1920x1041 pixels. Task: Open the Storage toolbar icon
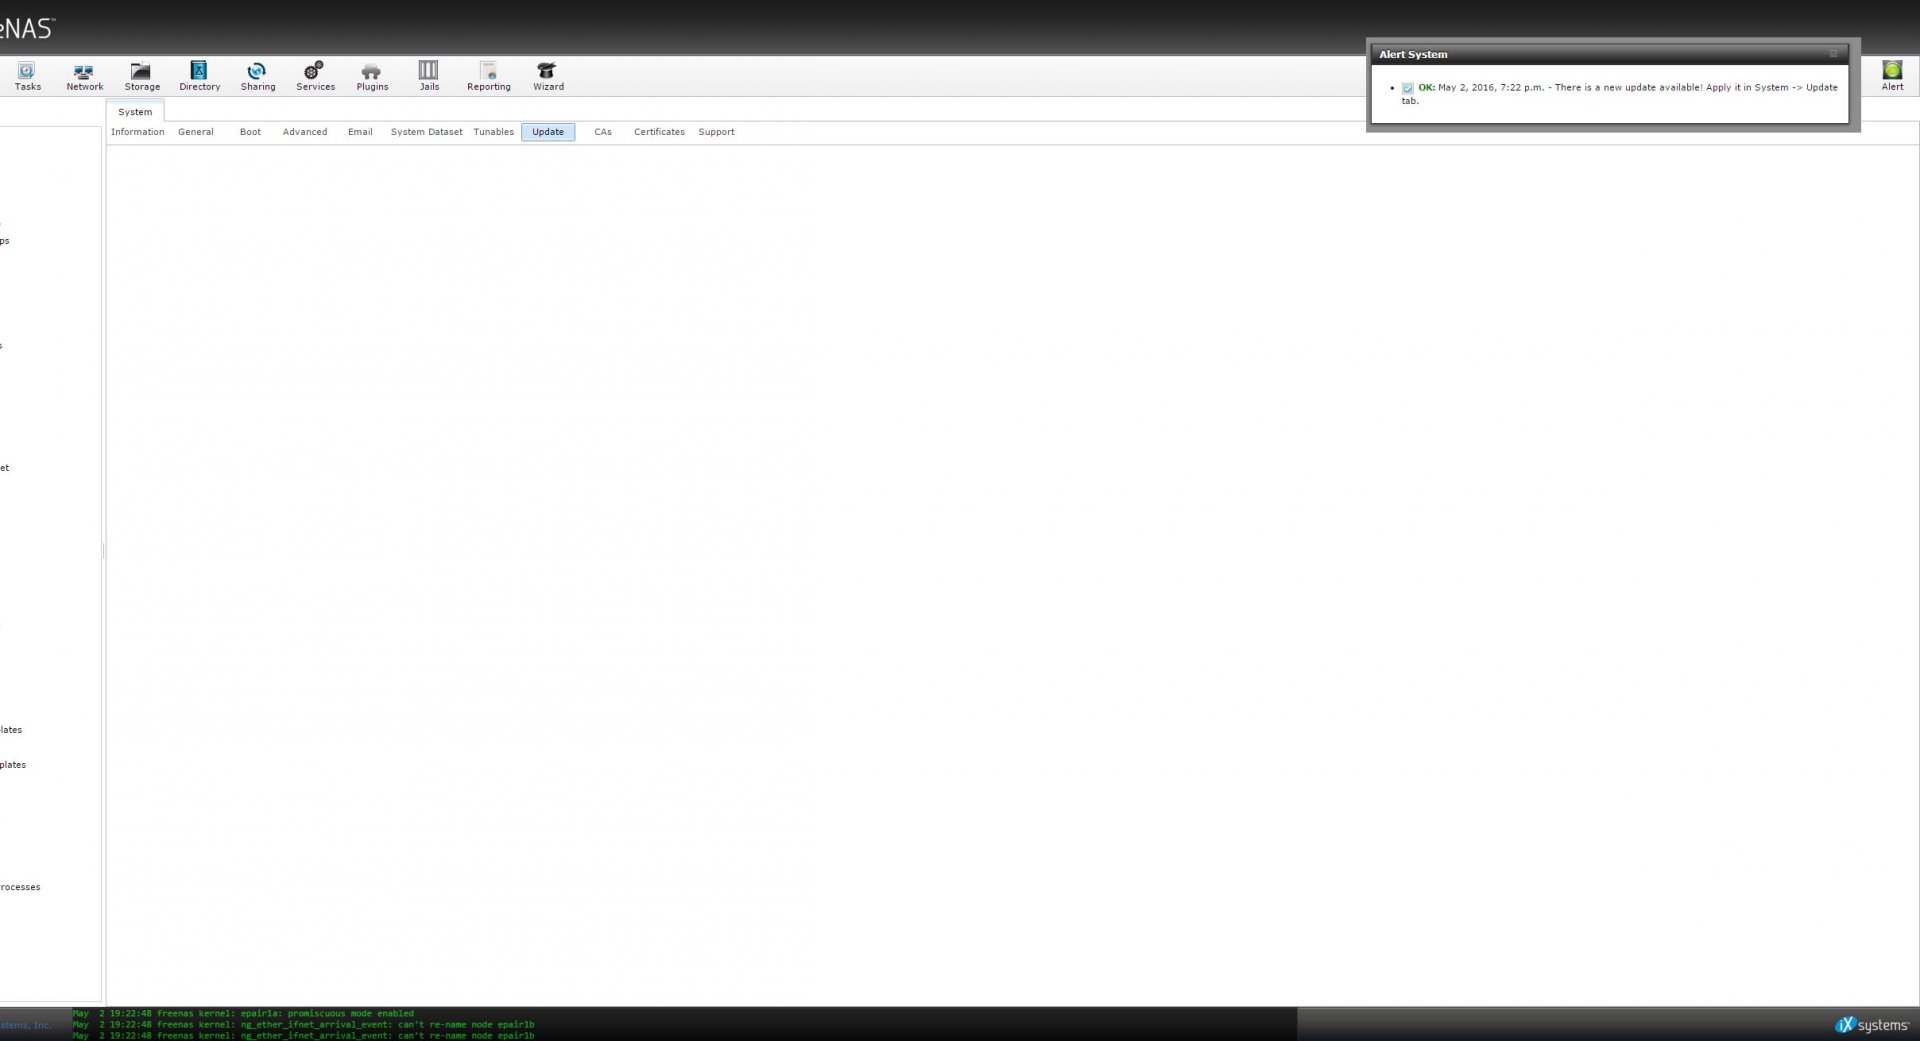coord(141,76)
